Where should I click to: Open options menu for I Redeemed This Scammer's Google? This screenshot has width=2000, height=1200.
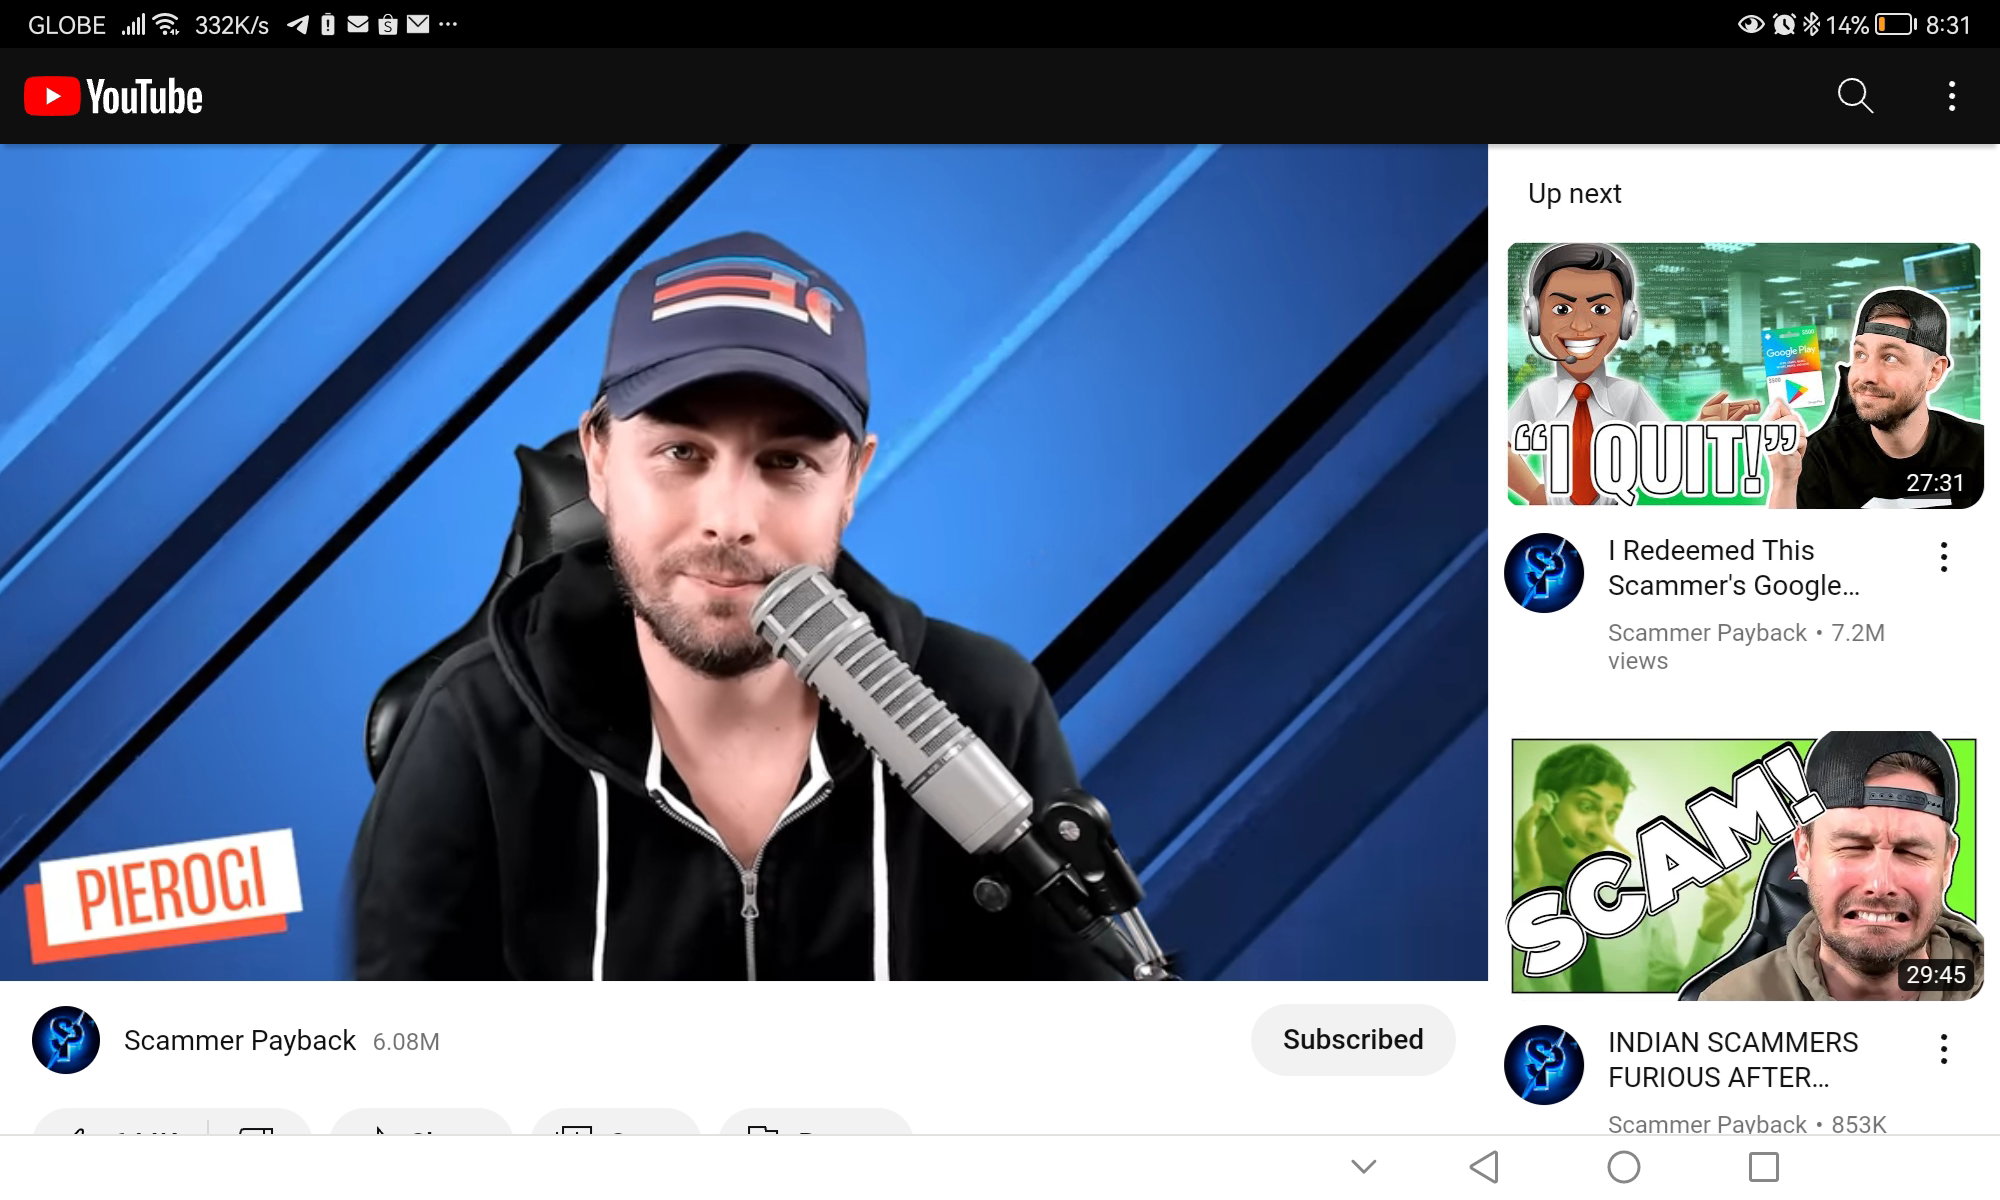[1944, 557]
